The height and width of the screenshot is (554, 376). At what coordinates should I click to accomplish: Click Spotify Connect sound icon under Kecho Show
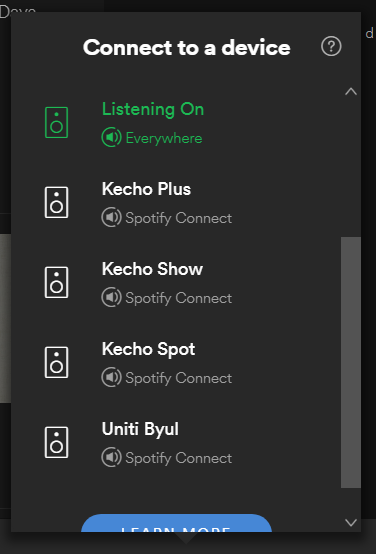(x=112, y=297)
